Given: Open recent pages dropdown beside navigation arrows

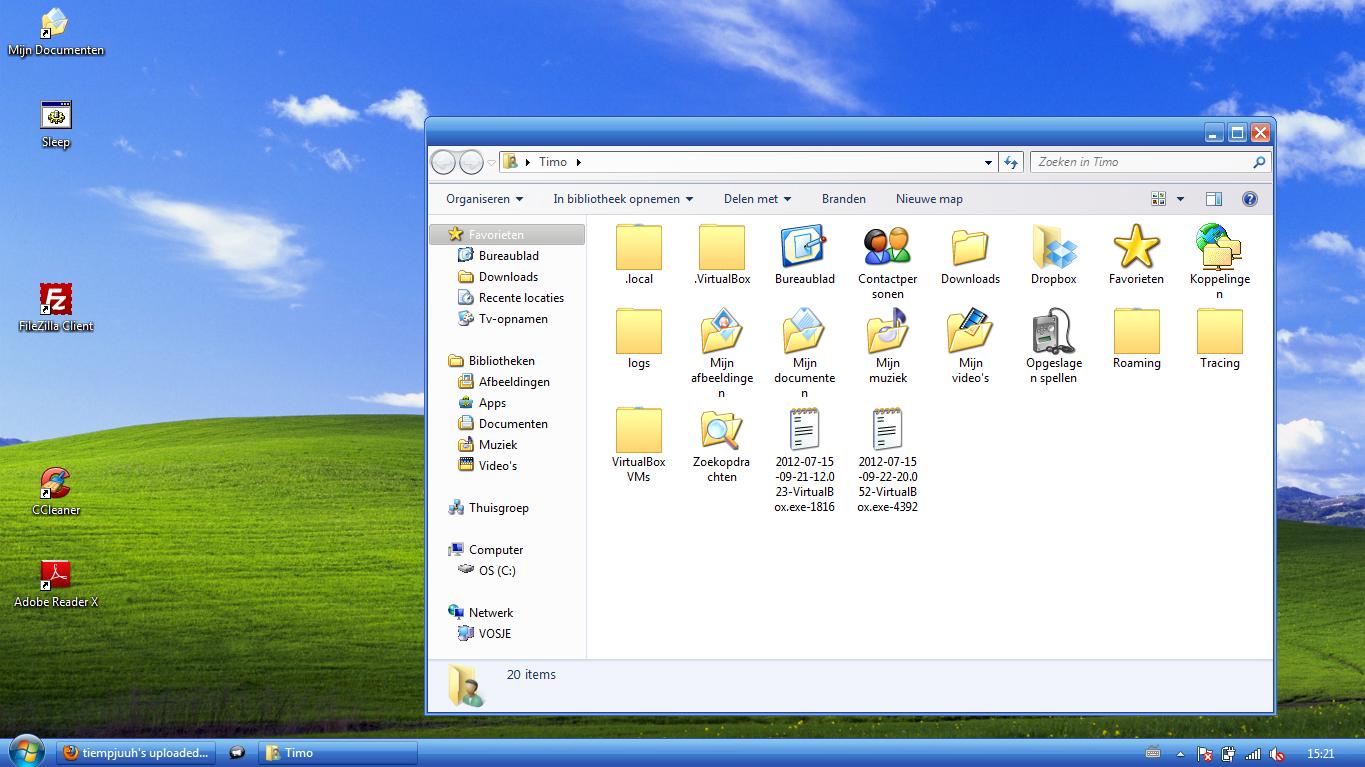Looking at the screenshot, I should [492, 162].
